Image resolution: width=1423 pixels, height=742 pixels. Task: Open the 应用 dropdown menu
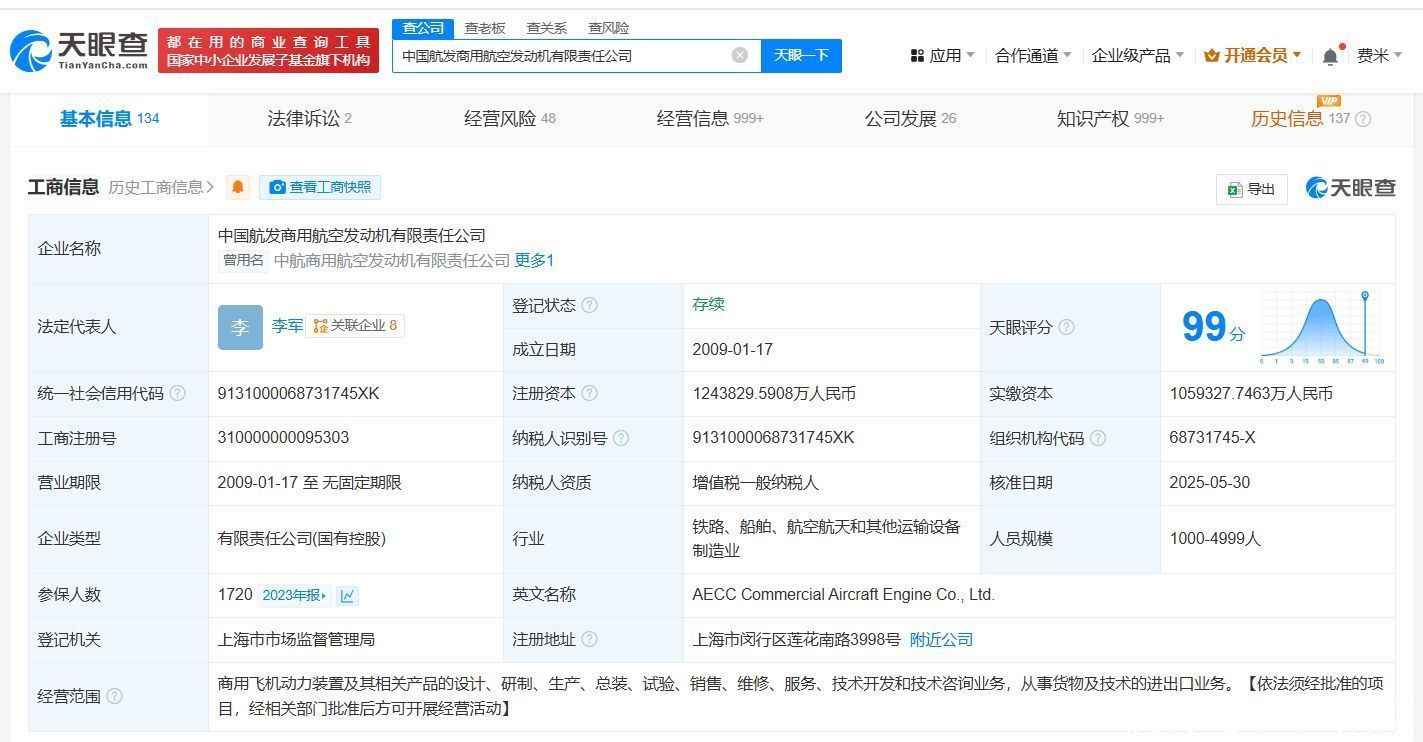tap(942, 56)
